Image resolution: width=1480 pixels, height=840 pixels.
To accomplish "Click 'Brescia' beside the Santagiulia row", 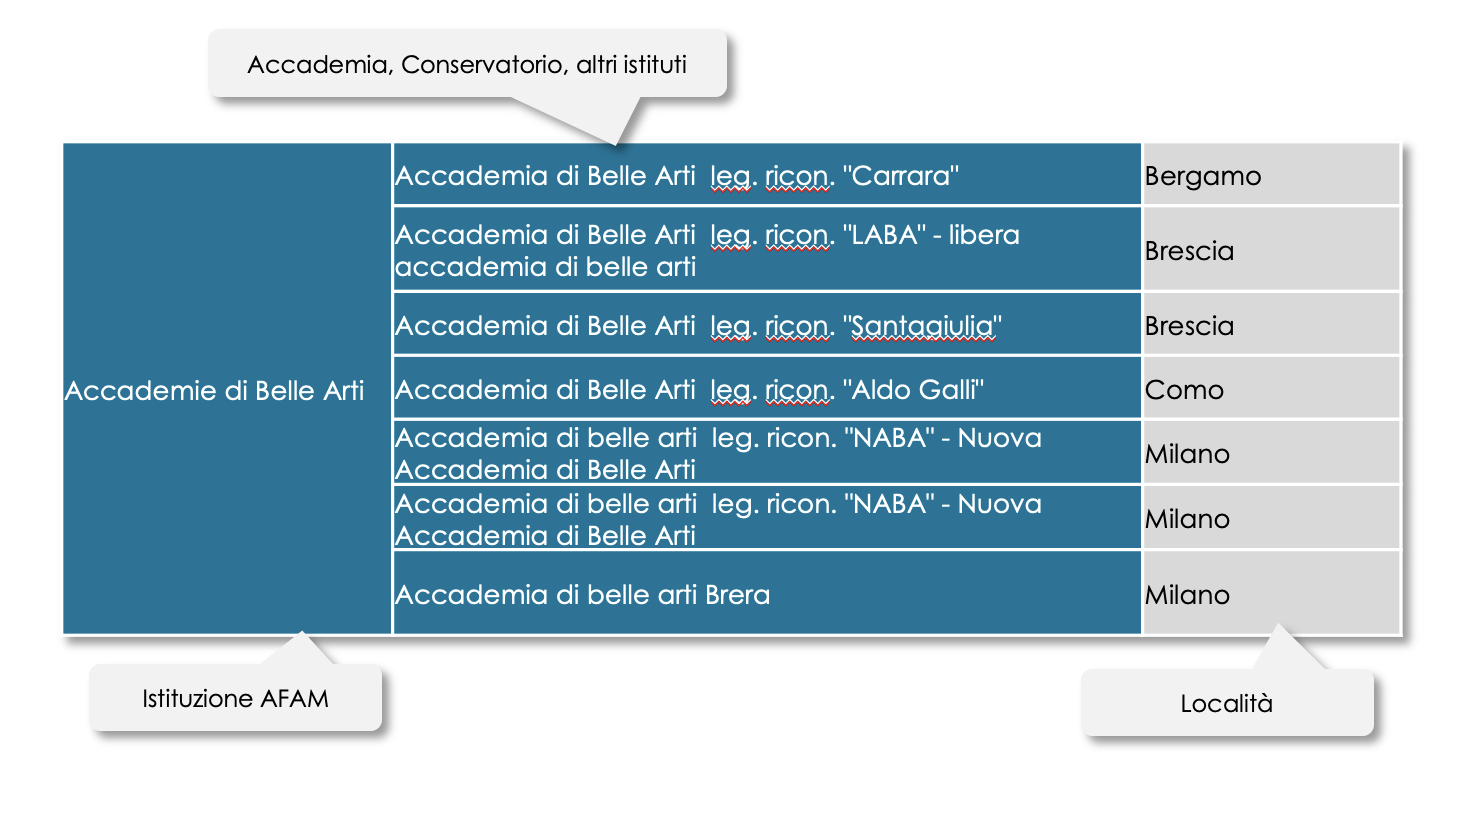I will 1189,326.
